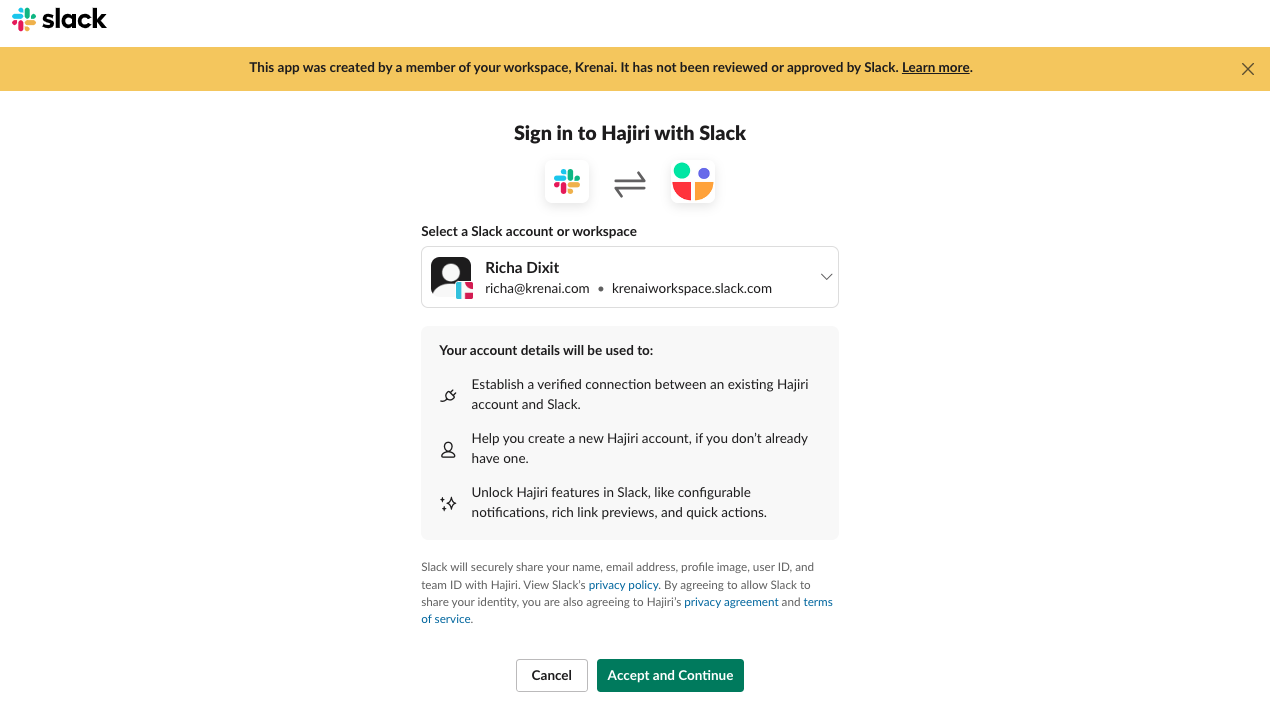Open the Richa Dixit account dropdown
This screenshot has width=1270, height=710.
tap(630, 277)
